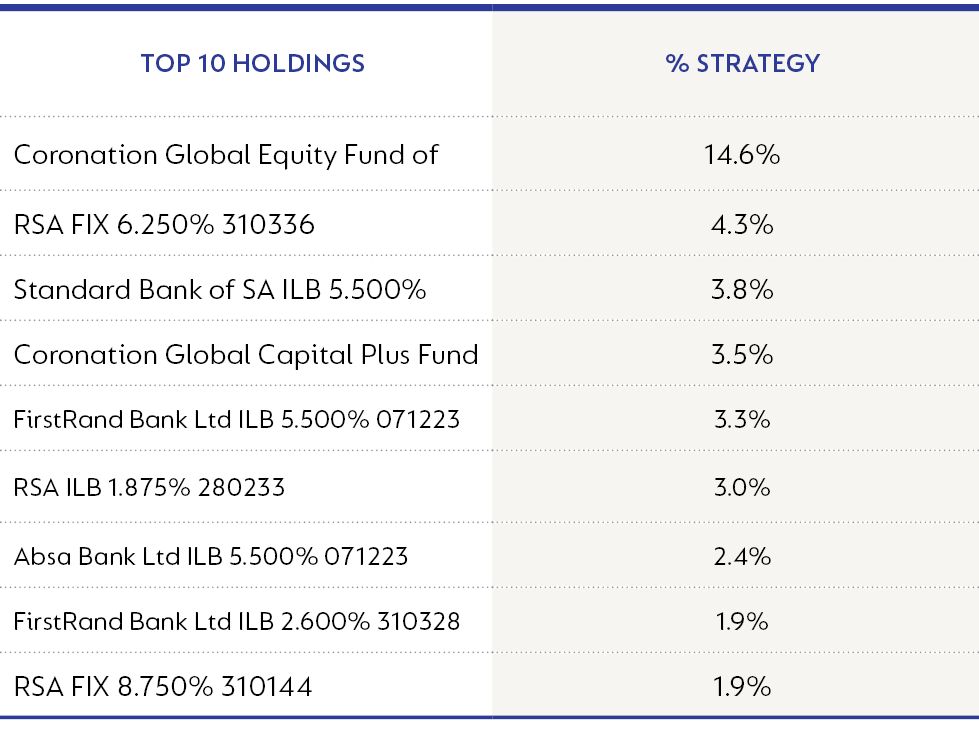
Task: Select Absa Bank Ltd ILB 5.500% holding
Action: point(211,555)
